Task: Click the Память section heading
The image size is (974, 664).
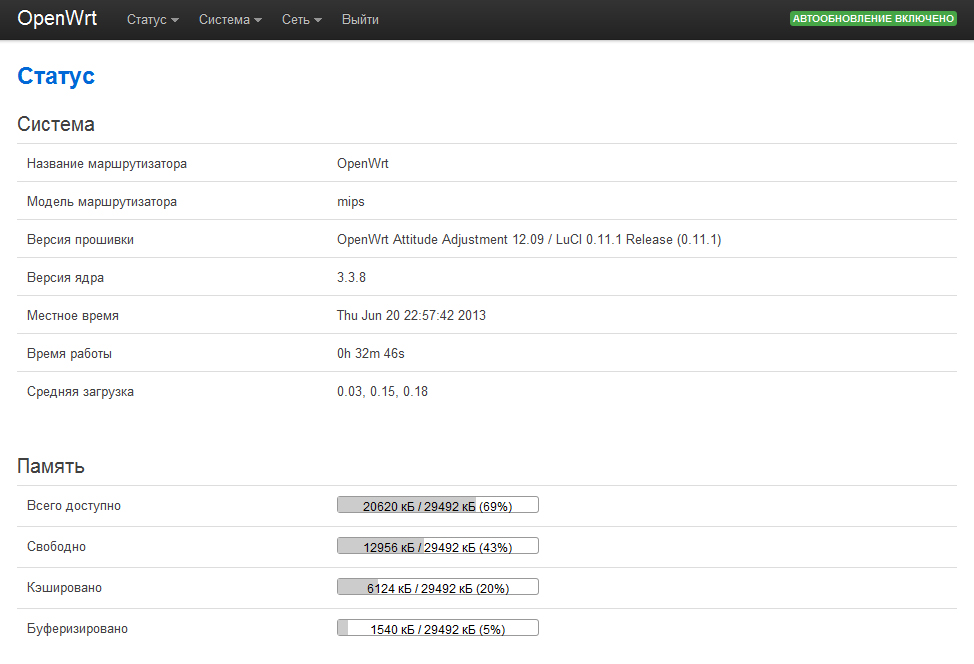Action: click(x=51, y=466)
